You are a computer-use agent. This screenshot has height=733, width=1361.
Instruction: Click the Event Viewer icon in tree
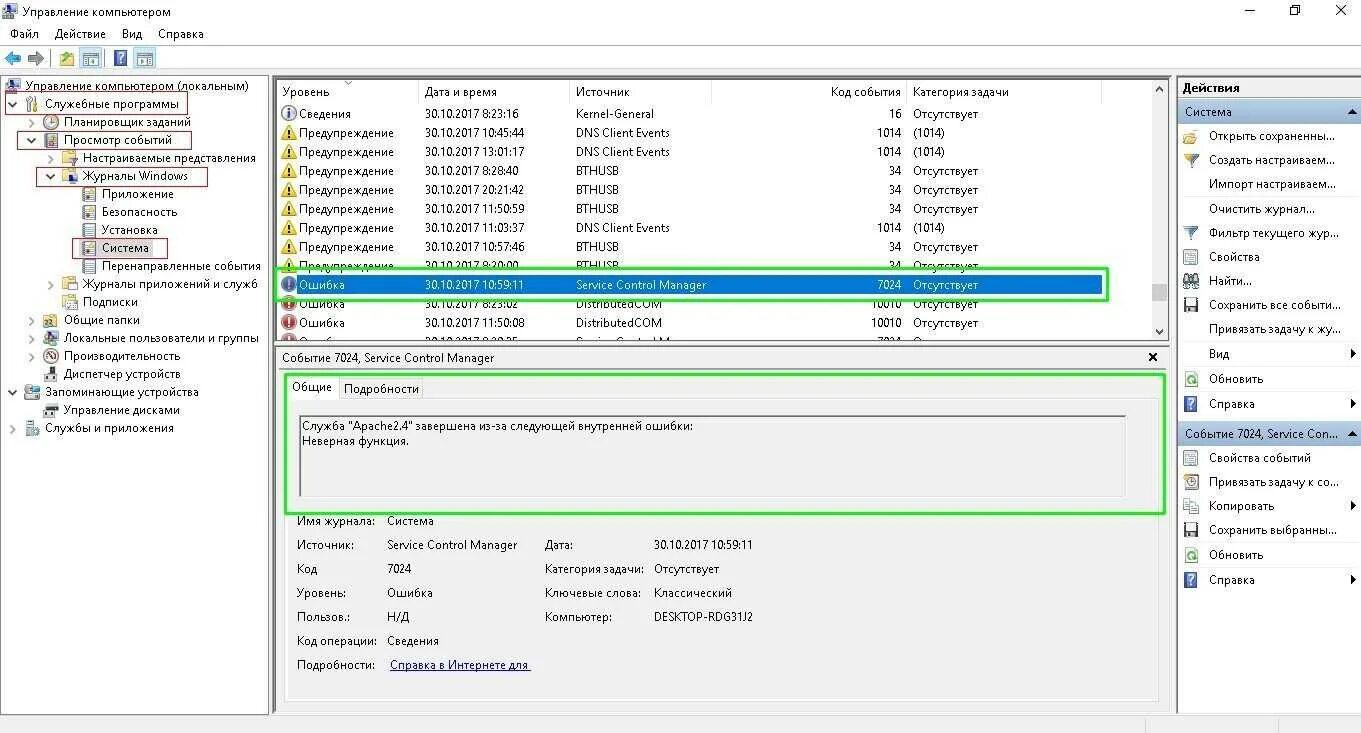coord(51,140)
